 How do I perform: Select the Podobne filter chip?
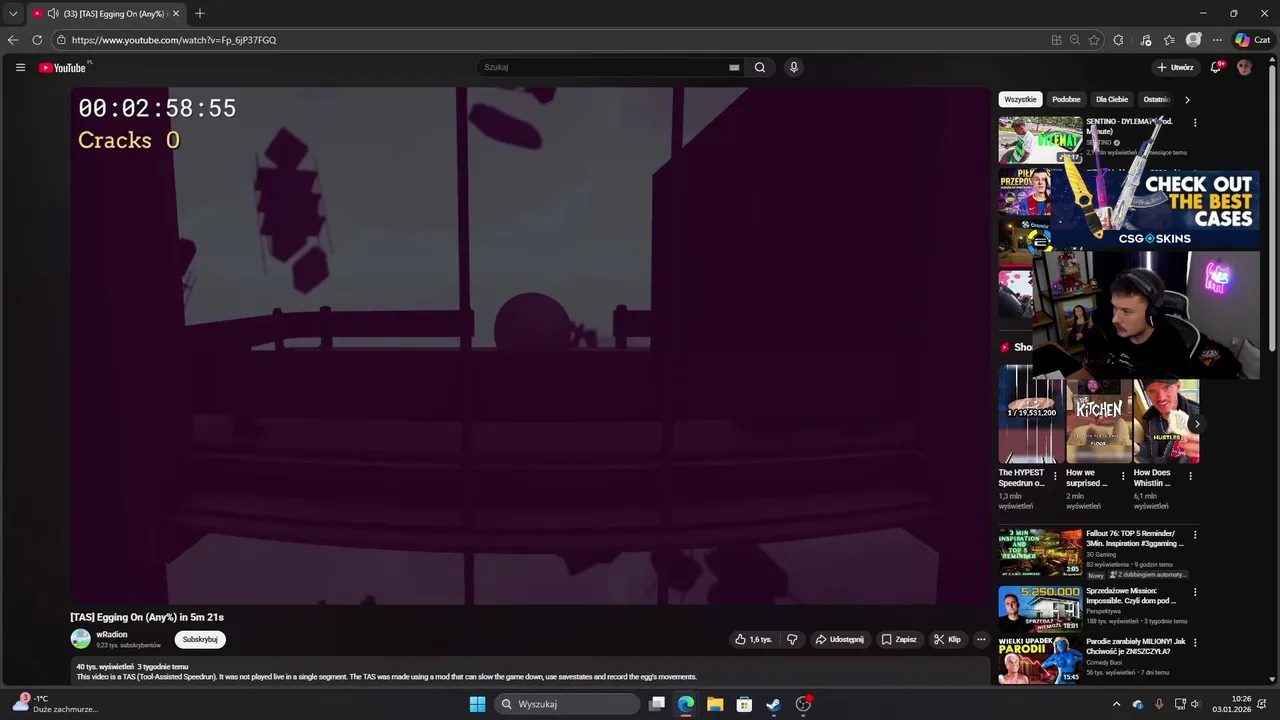pos(1066,99)
